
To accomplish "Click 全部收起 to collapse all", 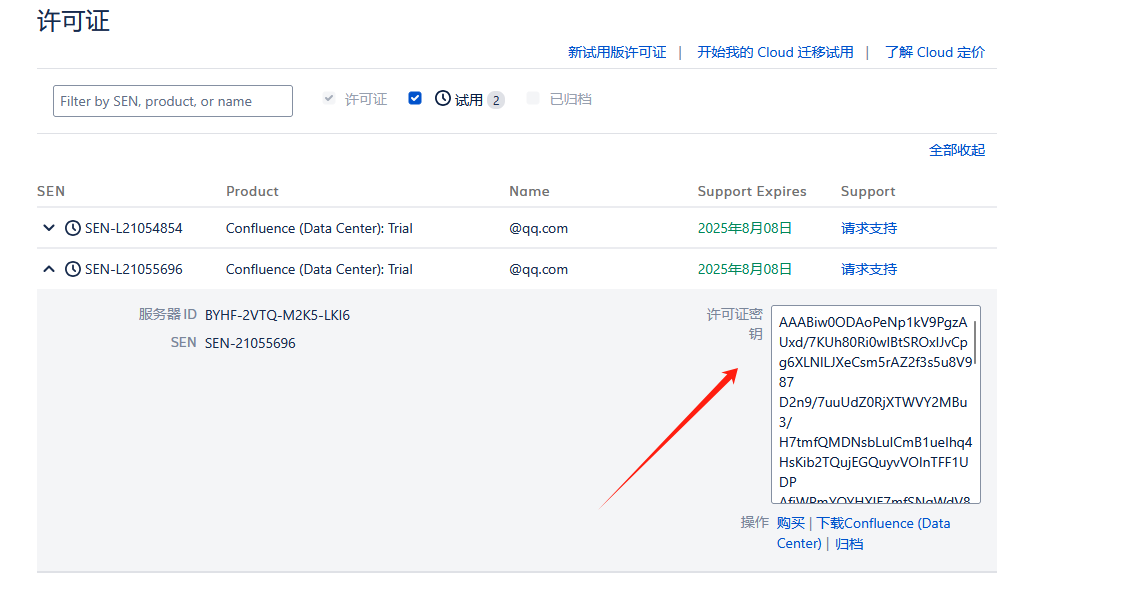I will coord(957,150).
